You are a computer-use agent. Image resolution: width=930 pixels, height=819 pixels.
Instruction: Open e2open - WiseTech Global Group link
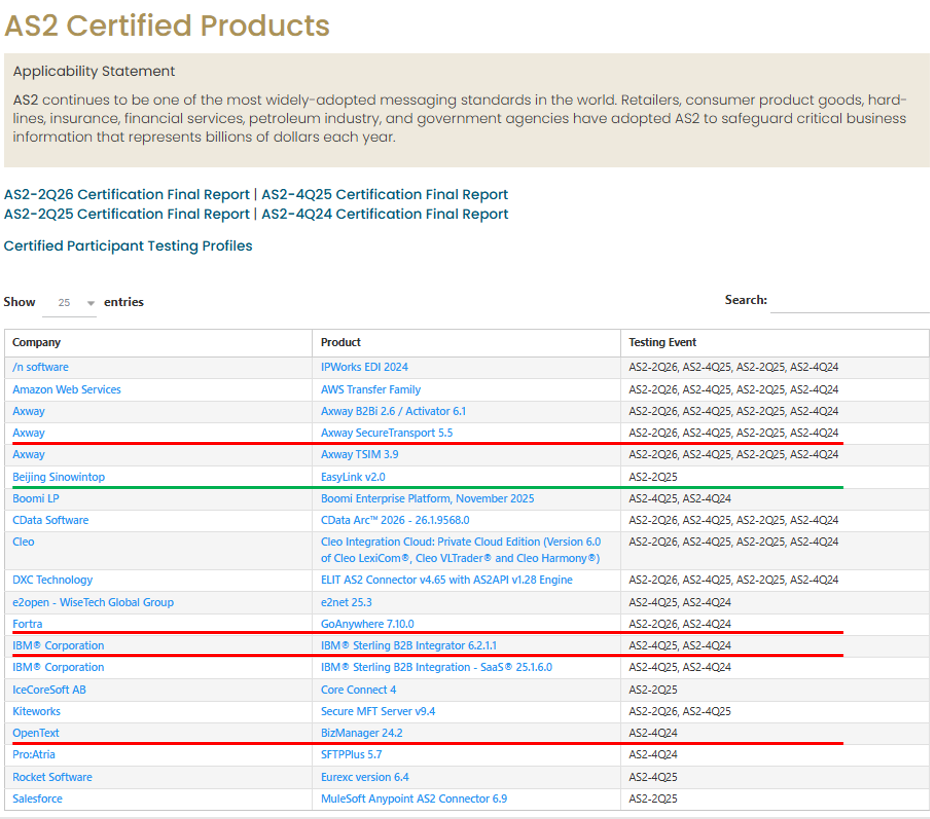click(x=93, y=603)
